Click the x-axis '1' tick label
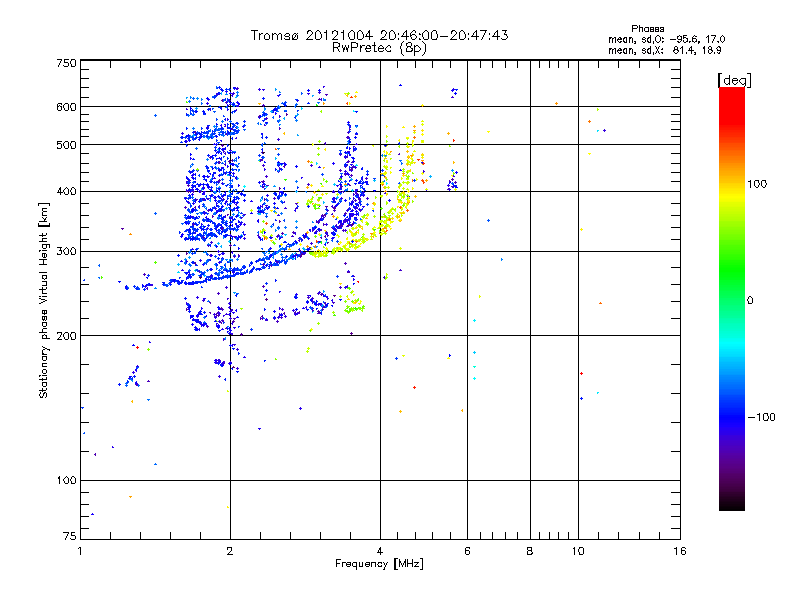800x600 pixels. pyautogui.click(x=80, y=551)
